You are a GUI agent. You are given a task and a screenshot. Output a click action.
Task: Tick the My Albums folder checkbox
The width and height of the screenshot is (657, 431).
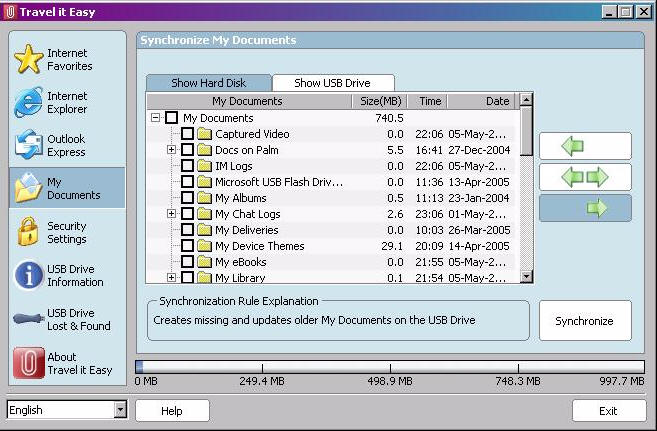click(x=187, y=198)
